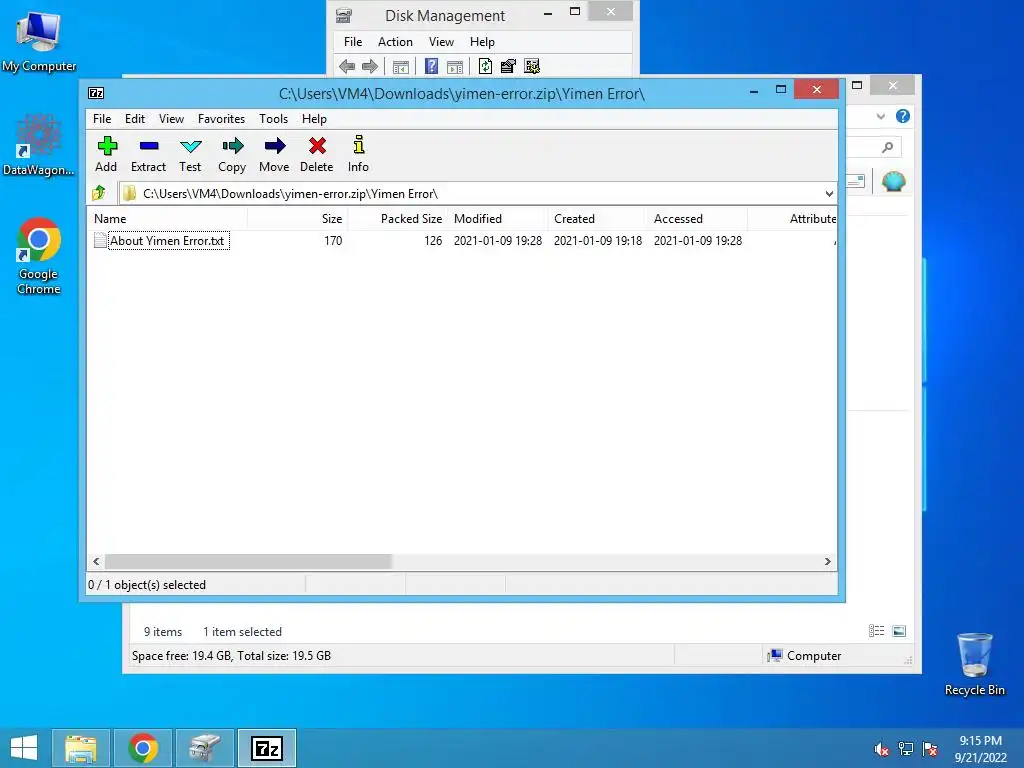Select Google Chrome desktop shortcut
Screen dimensions: 1024x768
39,256
